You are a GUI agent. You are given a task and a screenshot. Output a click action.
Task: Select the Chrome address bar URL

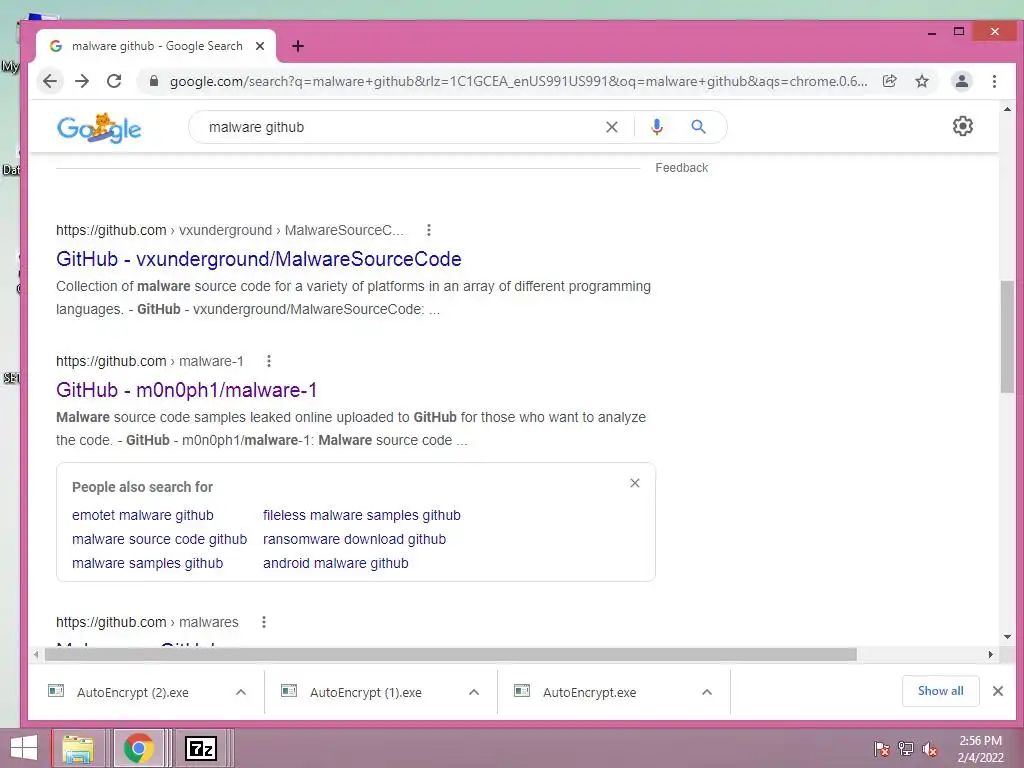coord(519,81)
